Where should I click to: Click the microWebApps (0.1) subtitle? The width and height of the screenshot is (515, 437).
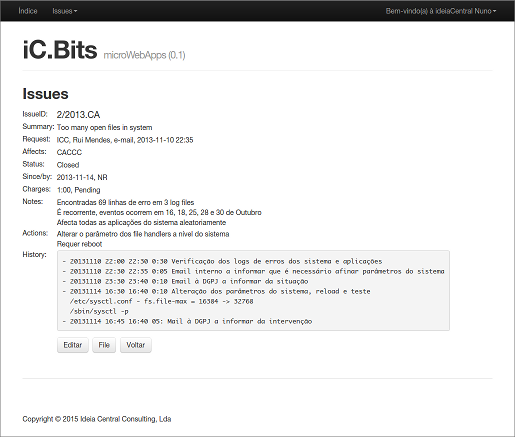[x=144, y=55]
